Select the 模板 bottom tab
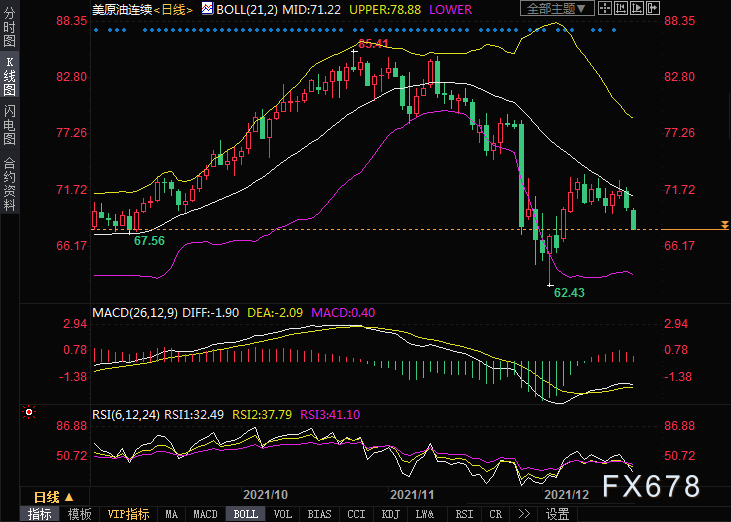731x522 pixels. click(80, 514)
